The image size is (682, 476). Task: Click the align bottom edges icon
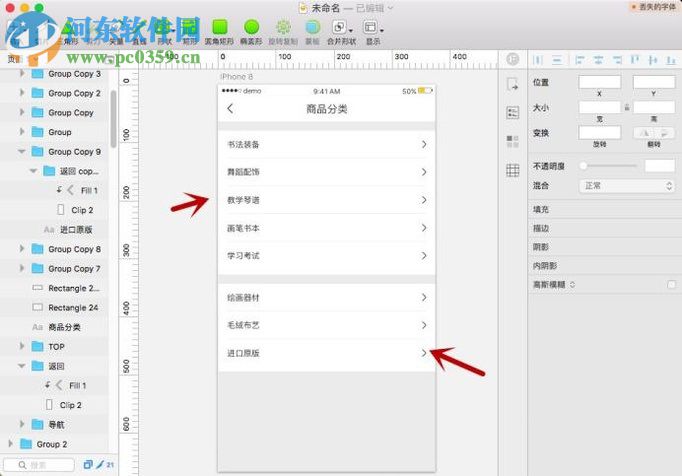(671, 60)
